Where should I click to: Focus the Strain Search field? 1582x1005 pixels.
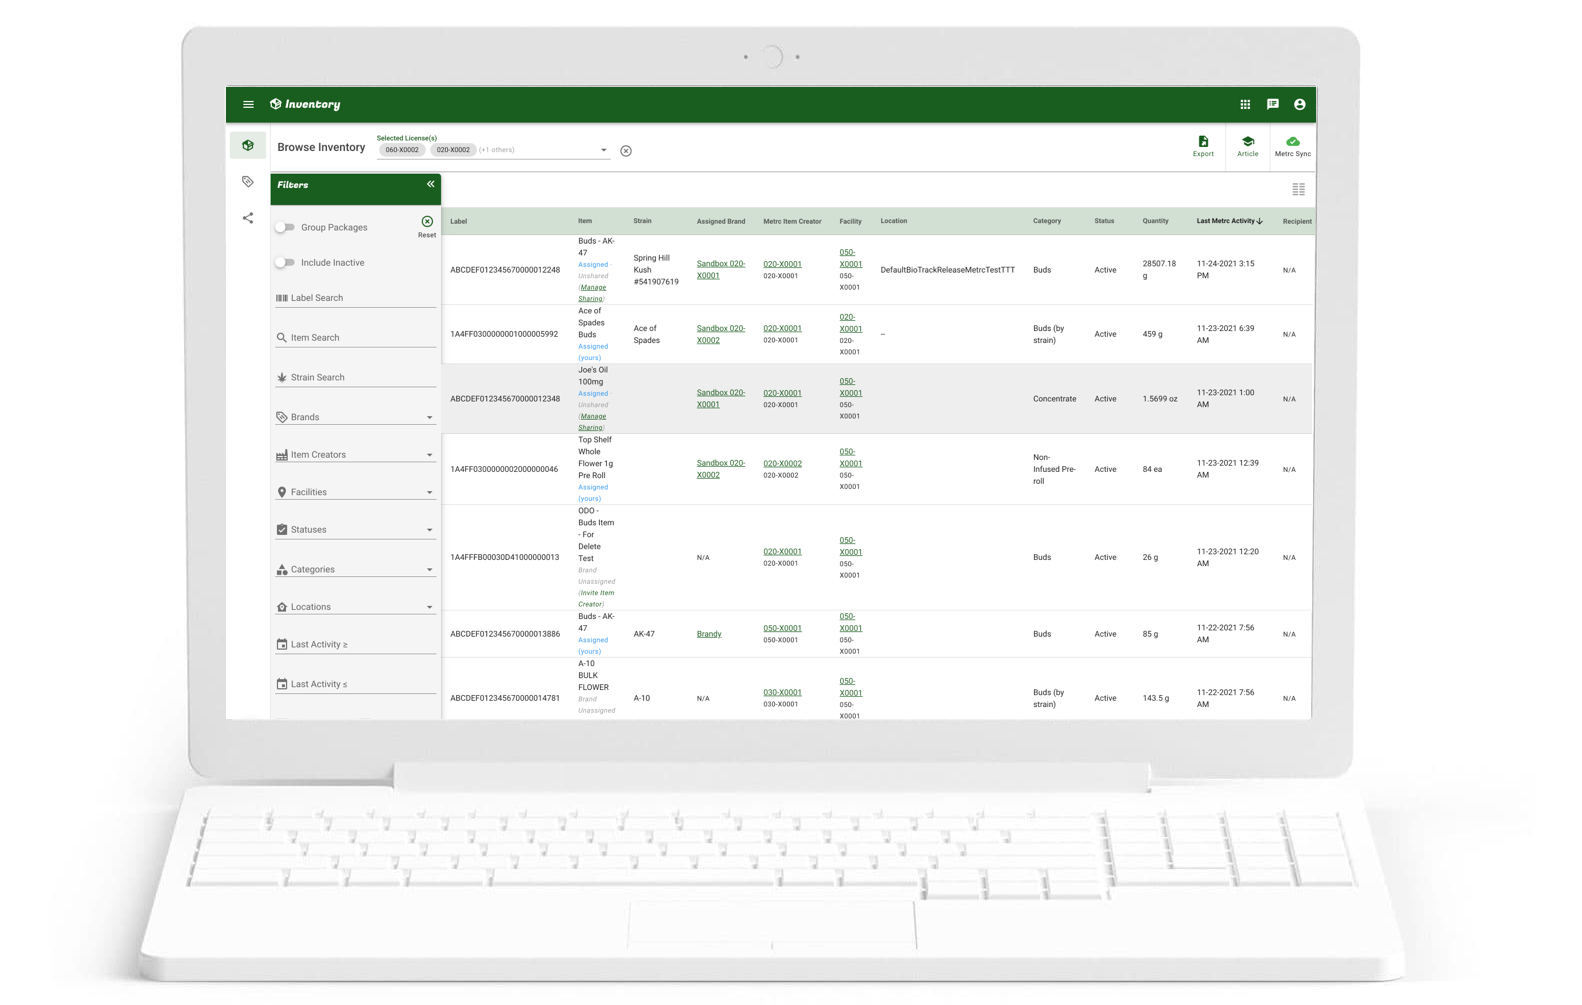(356, 377)
